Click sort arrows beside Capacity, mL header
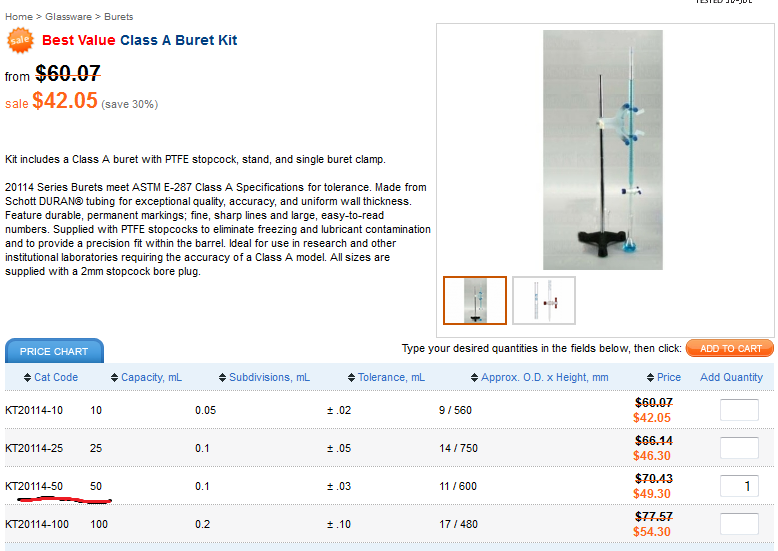Viewport: 778px width, 551px height. 113,378
